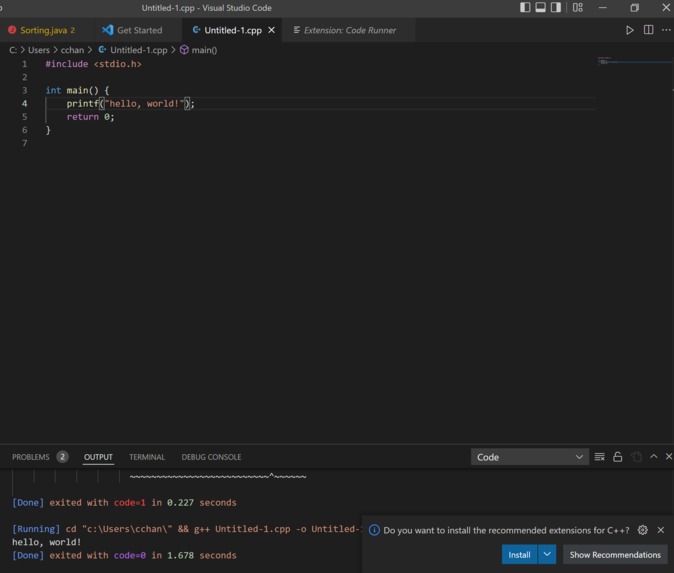Dismiss the C++ extensions notification
Screen dimensions: 674x573
coord(661,530)
